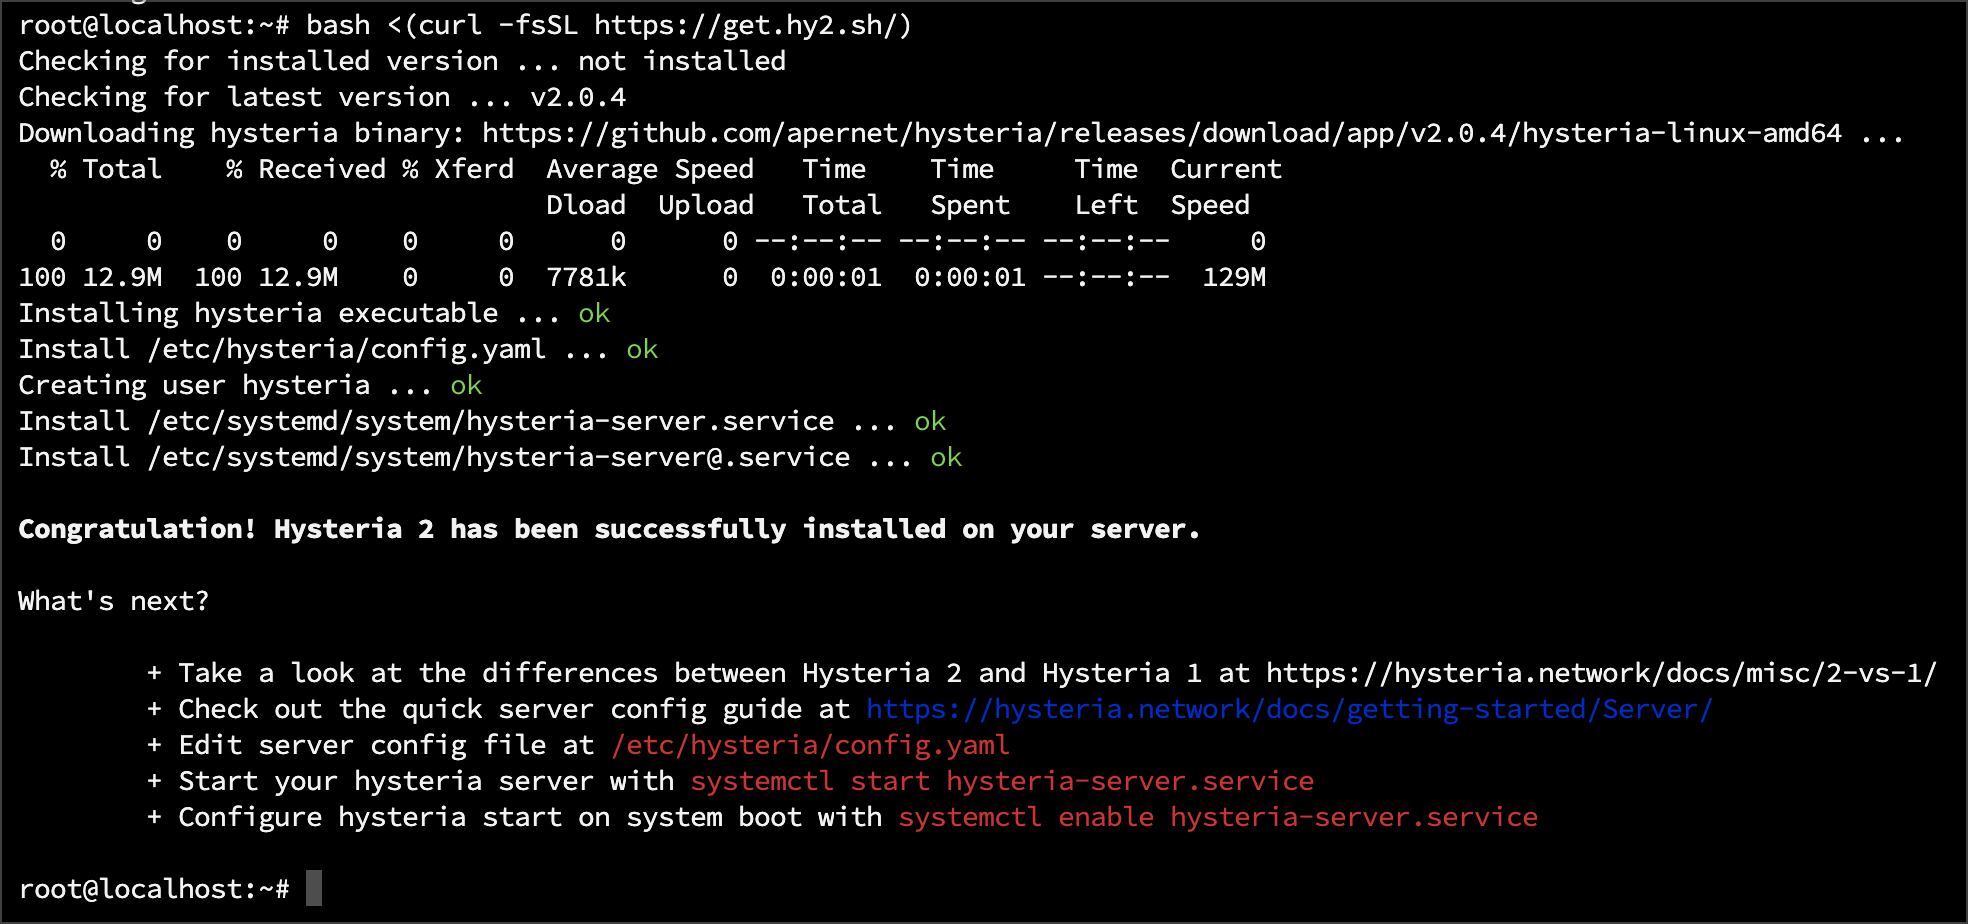Click the hysteria.network/docs/misc/2-vs-1/ URL
The height and width of the screenshot is (924, 1968).
1601,673
